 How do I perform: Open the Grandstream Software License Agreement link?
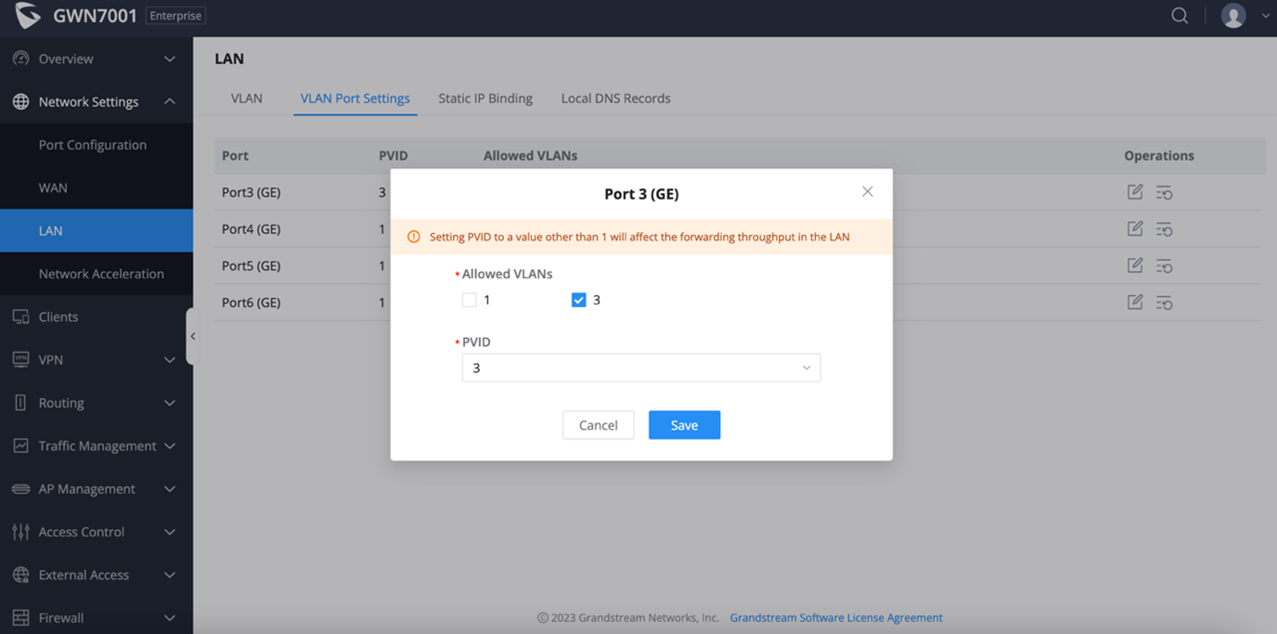836,617
